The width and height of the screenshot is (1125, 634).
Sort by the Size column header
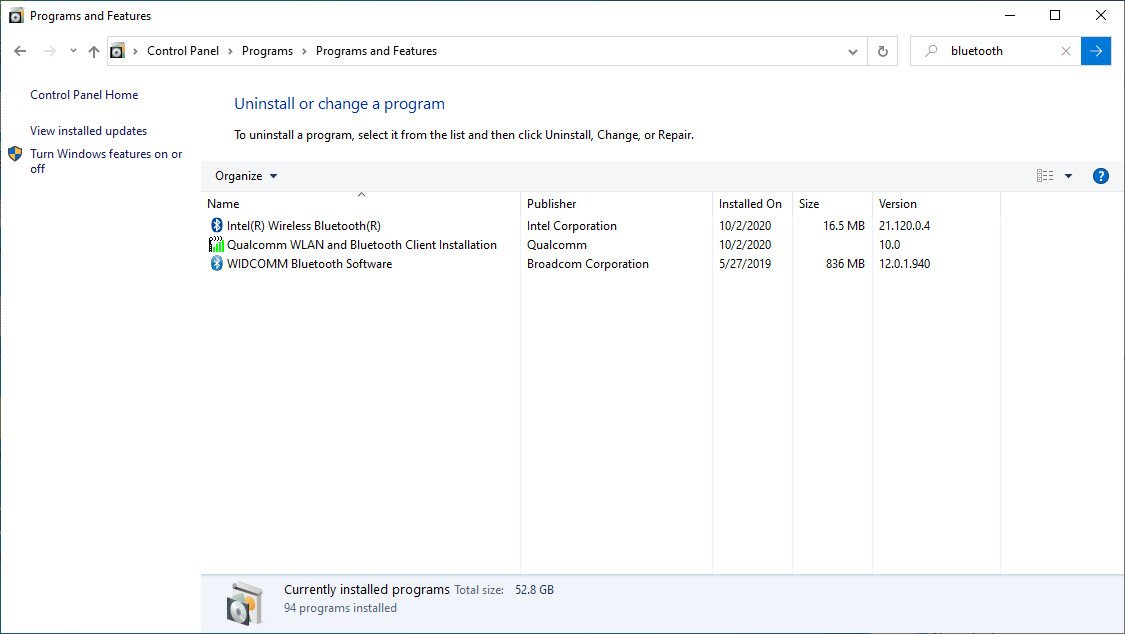832,204
